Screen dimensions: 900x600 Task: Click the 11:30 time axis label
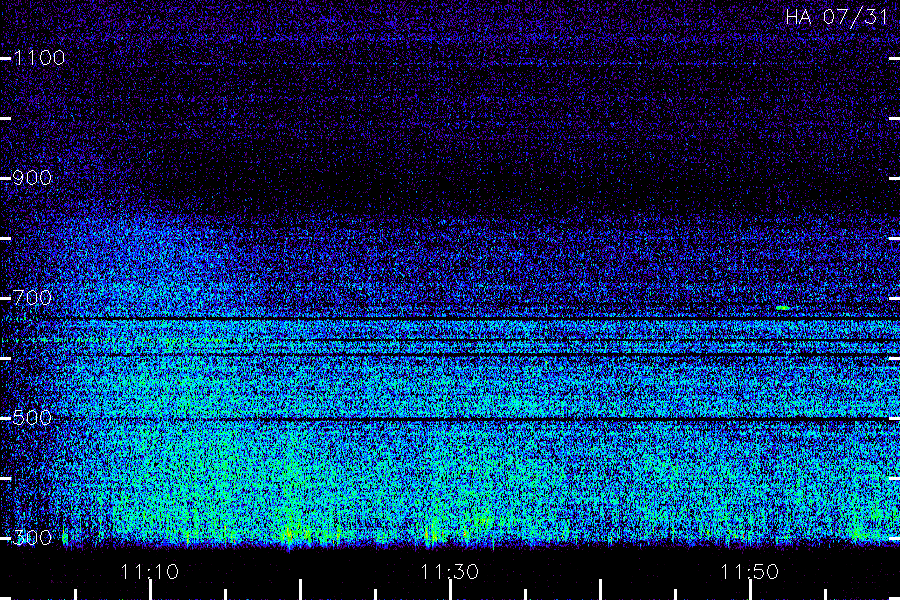(449, 572)
